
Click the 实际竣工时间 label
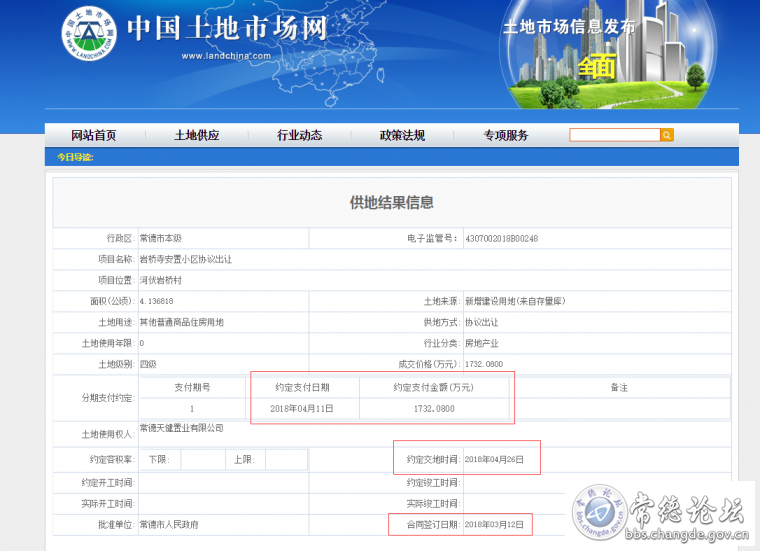click(433, 504)
